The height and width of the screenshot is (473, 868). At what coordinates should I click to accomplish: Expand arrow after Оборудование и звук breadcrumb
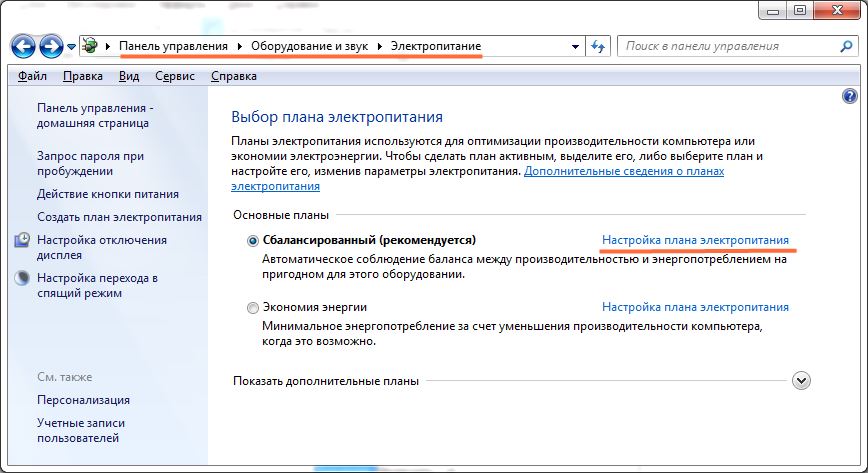click(380, 47)
